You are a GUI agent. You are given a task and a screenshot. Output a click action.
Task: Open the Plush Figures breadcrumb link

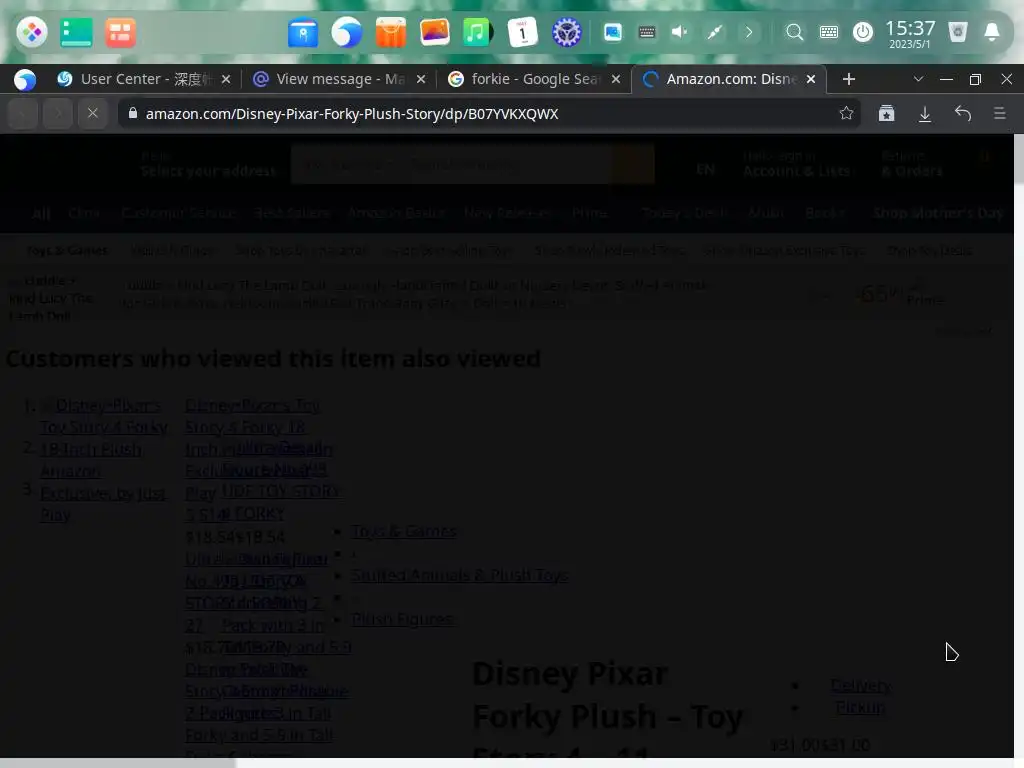click(x=403, y=618)
